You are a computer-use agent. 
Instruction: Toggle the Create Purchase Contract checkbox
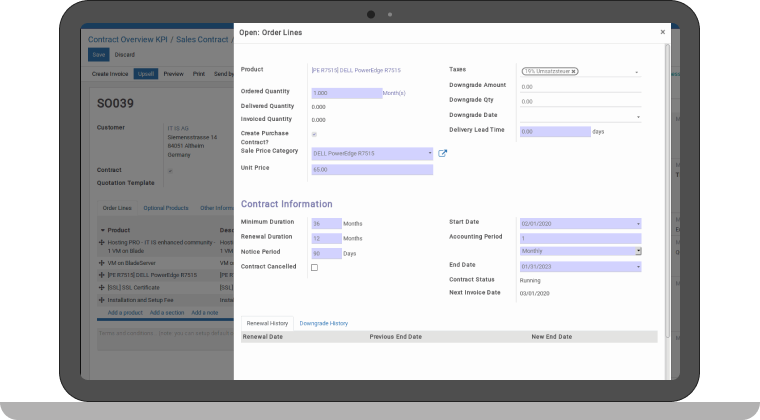click(314, 133)
